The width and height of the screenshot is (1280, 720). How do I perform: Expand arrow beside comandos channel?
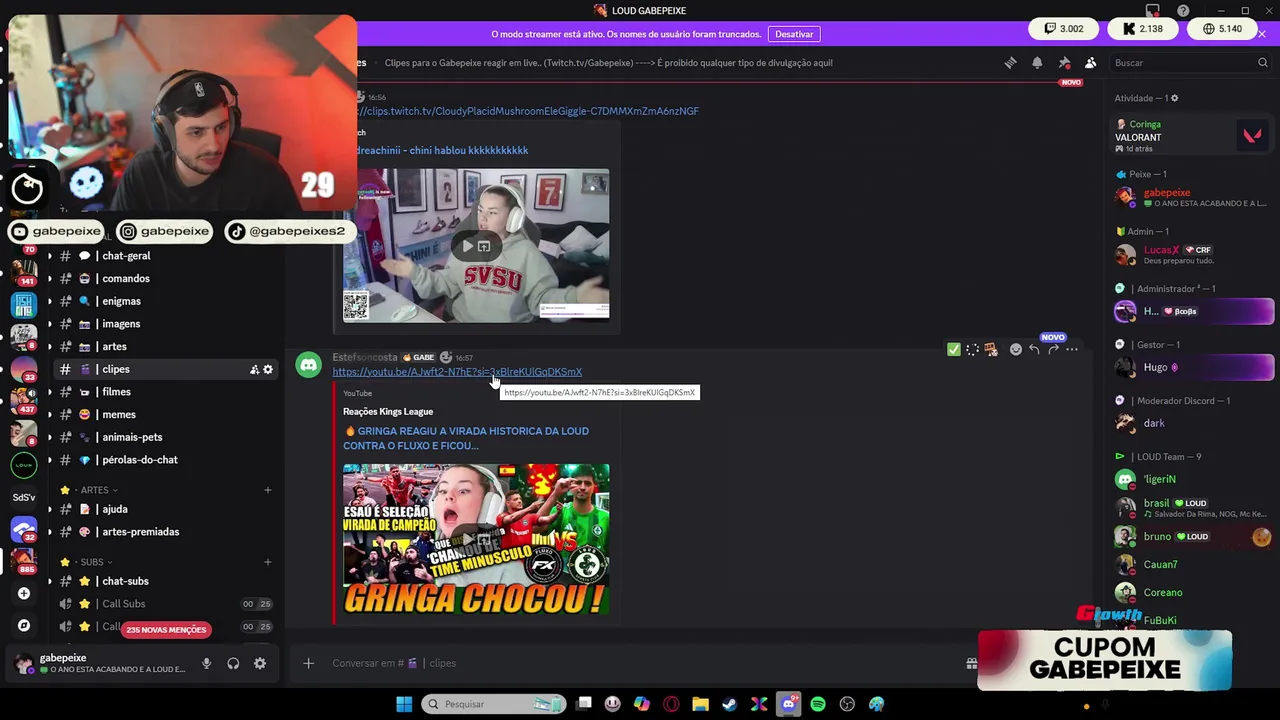[x=49, y=279]
